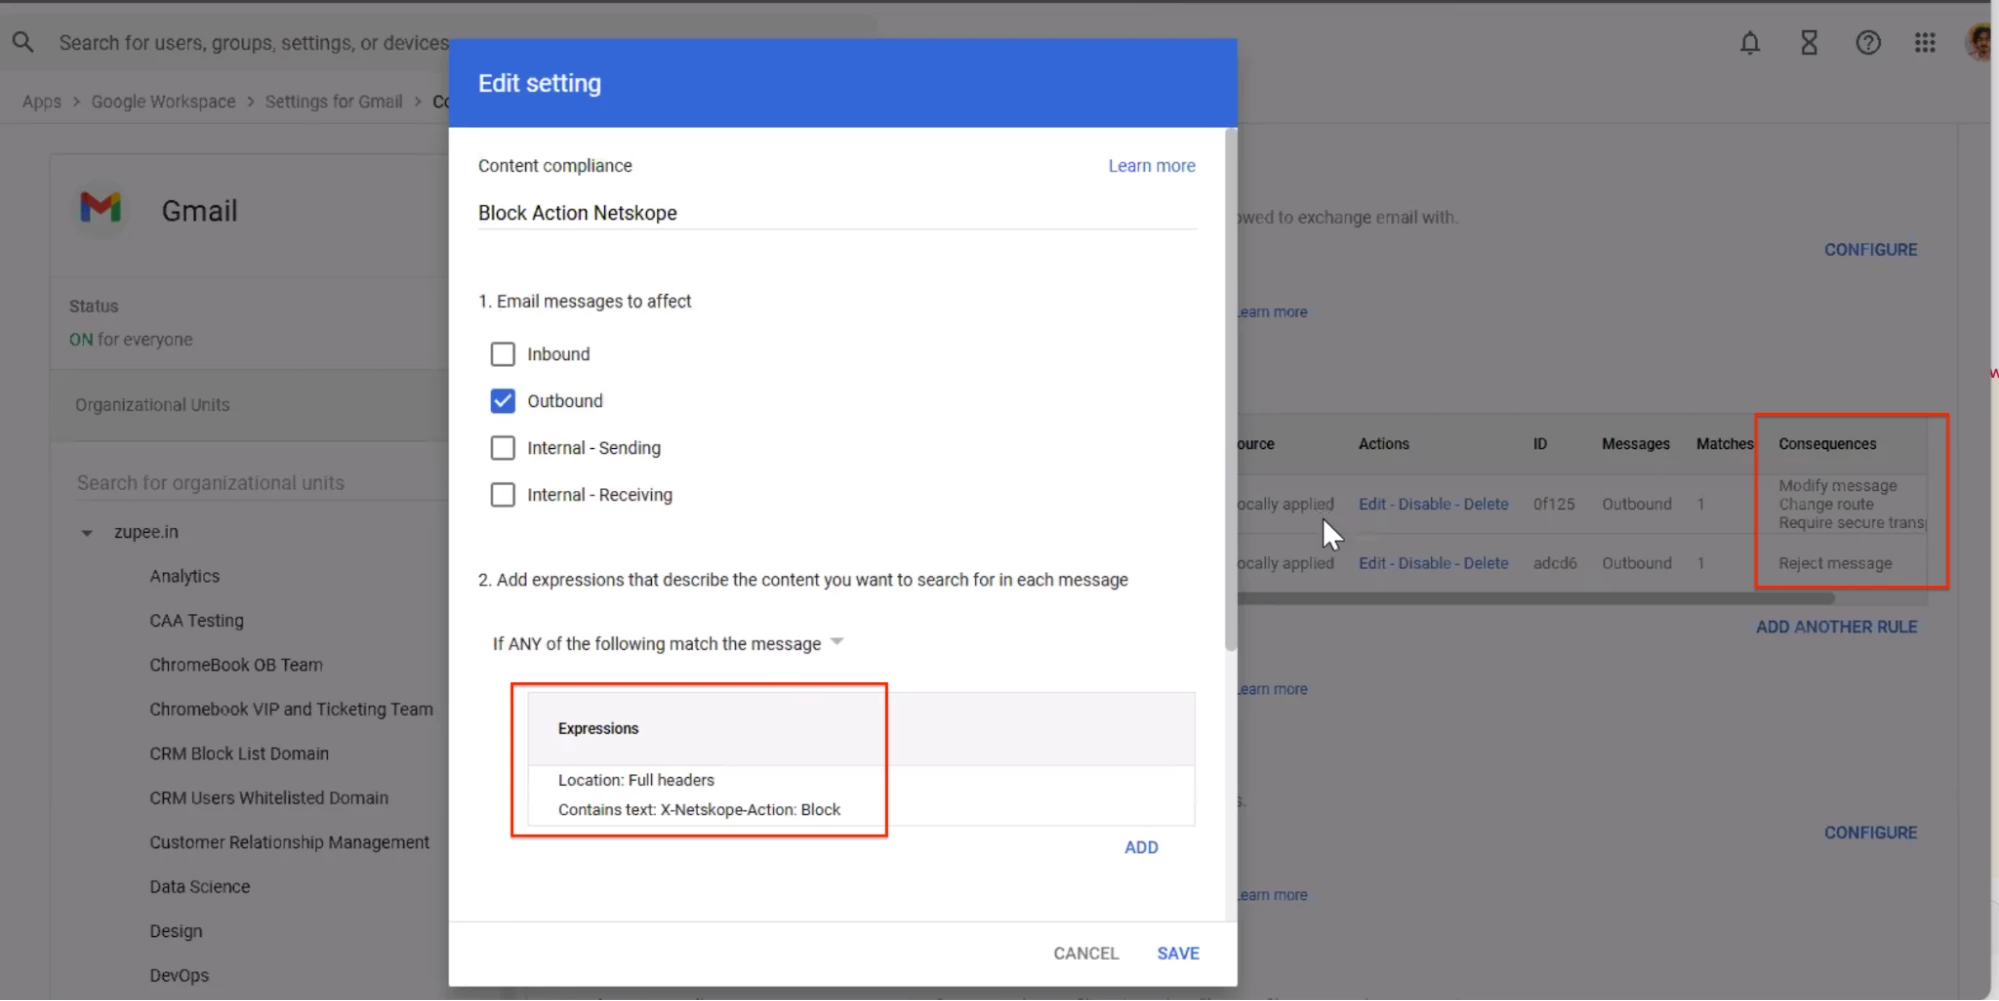Open Learn more in Edit setting dialog
Image resolution: width=1999 pixels, height=1001 pixels.
[1151, 166]
